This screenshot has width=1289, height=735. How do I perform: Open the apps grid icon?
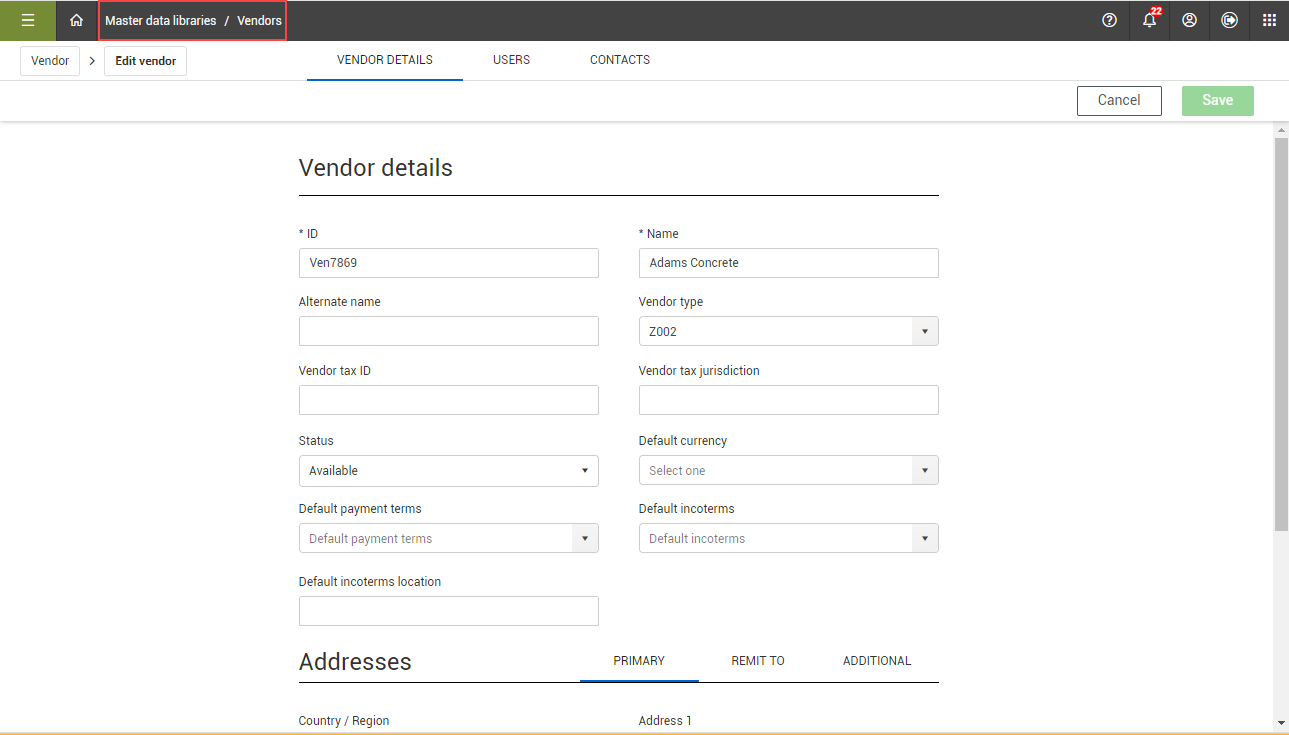1269,20
